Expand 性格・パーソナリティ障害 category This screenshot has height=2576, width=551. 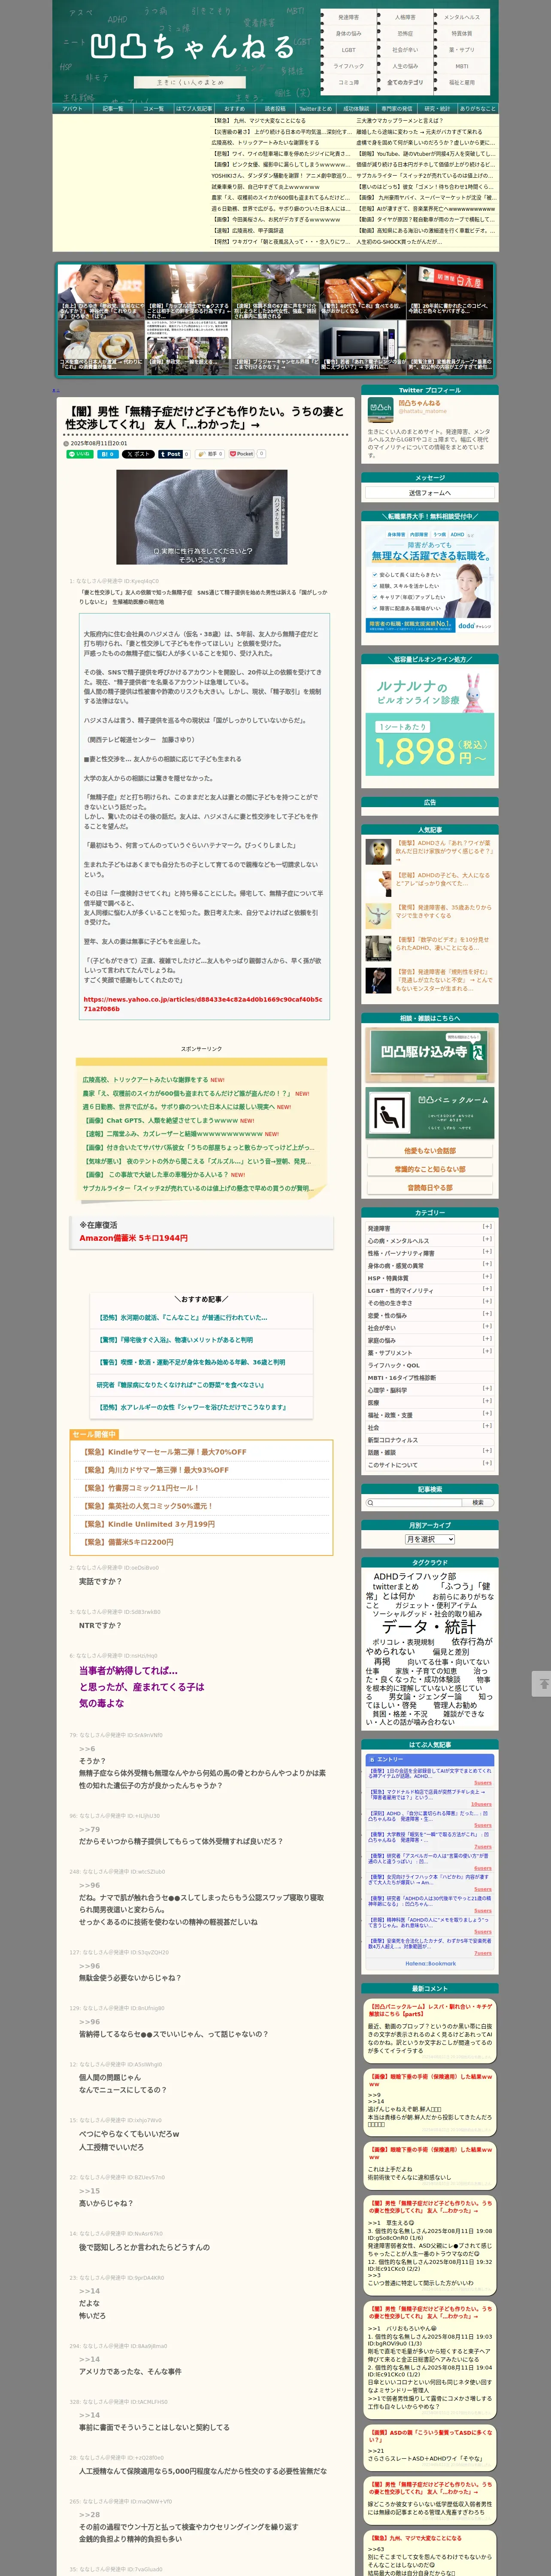[x=487, y=1252]
